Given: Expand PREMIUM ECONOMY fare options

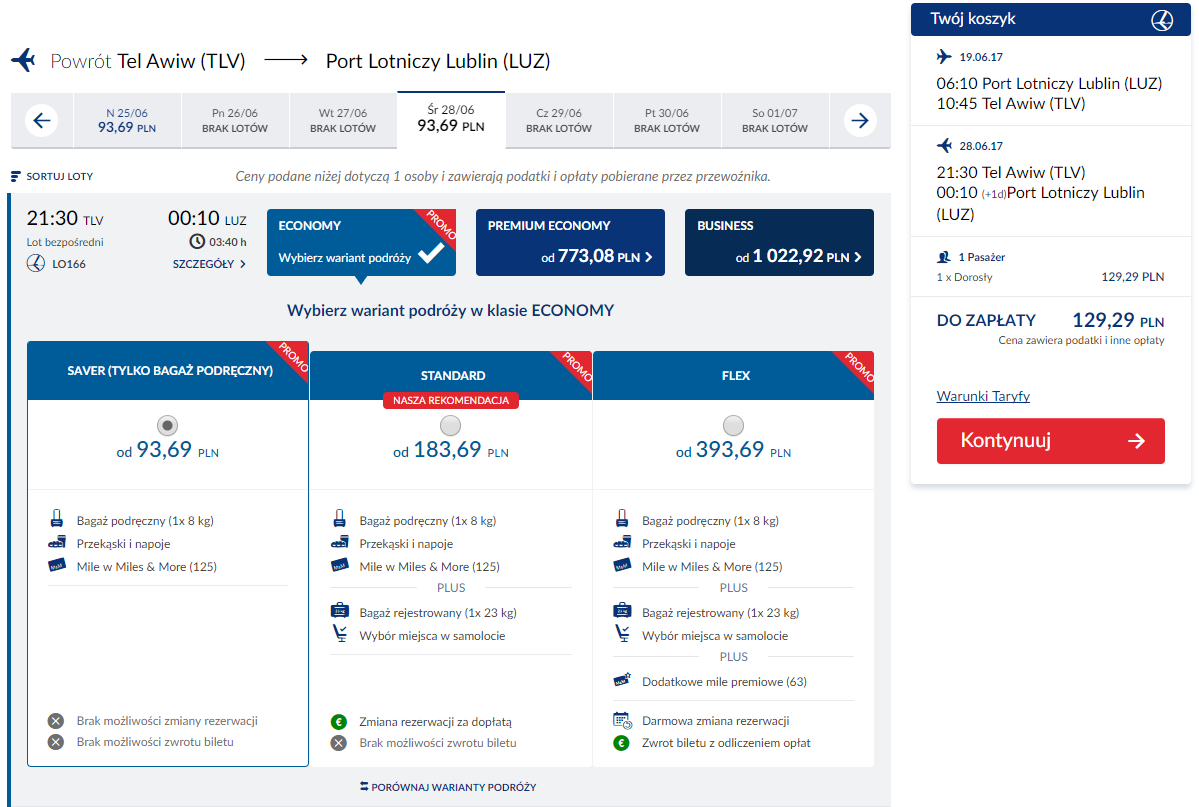Looking at the screenshot, I should pyautogui.click(x=570, y=242).
